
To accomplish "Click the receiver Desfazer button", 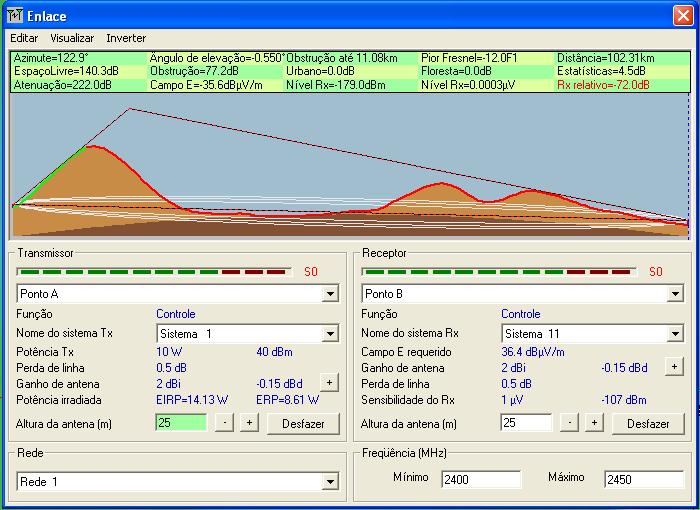I will [x=648, y=423].
